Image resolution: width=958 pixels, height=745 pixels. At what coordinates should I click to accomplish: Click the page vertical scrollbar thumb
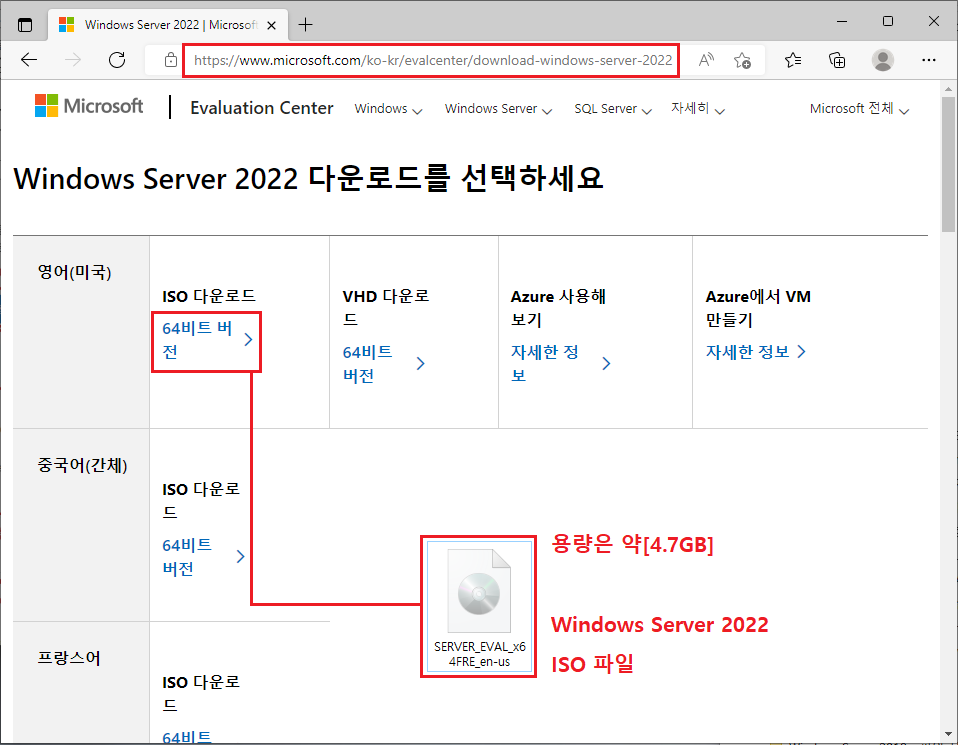[948, 164]
